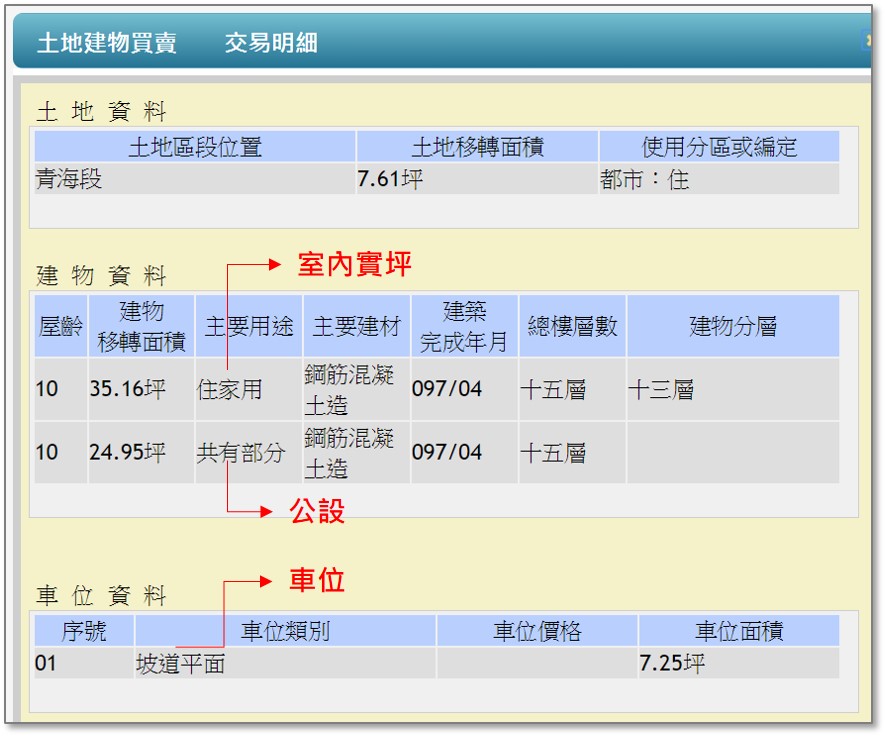The height and width of the screenshot is (737, 886).
Task: Click the 交易明細 header label
Action: [x=271, y=43]
